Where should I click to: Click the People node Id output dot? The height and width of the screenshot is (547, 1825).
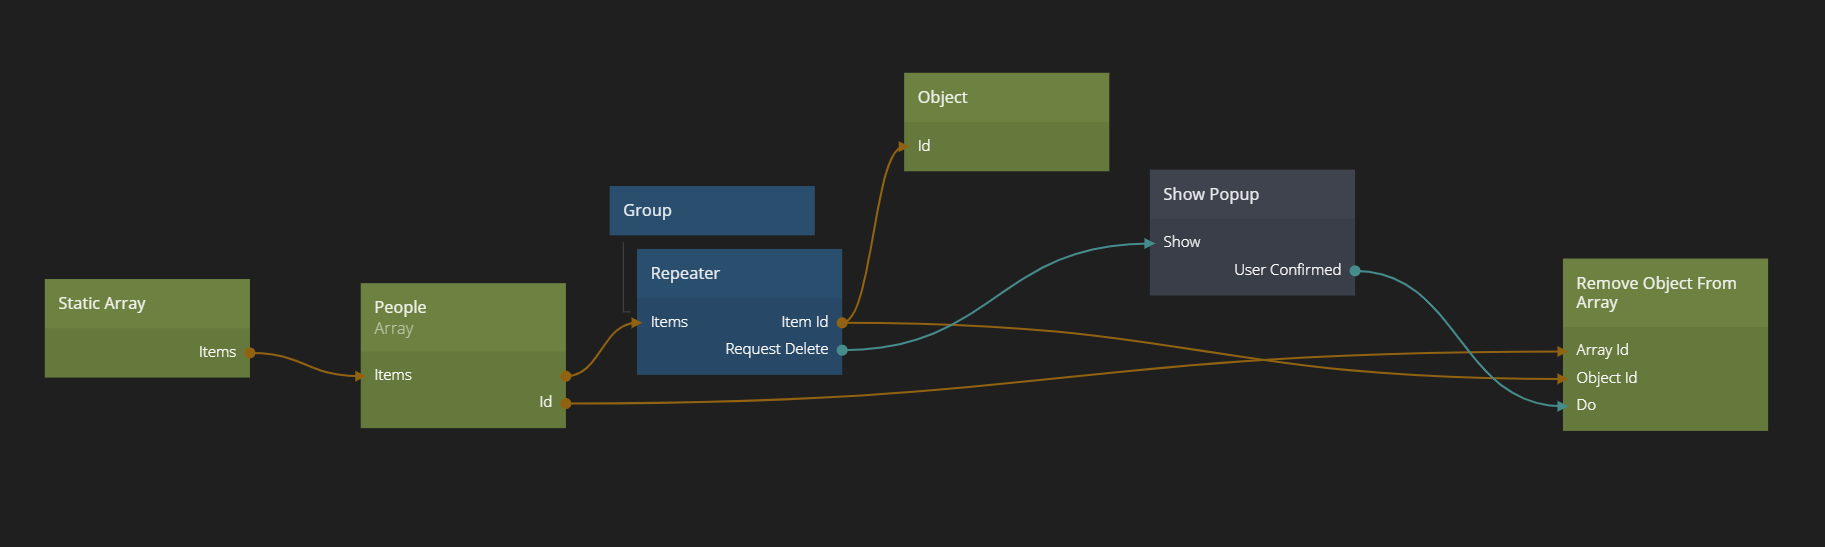tap(566, 403)
